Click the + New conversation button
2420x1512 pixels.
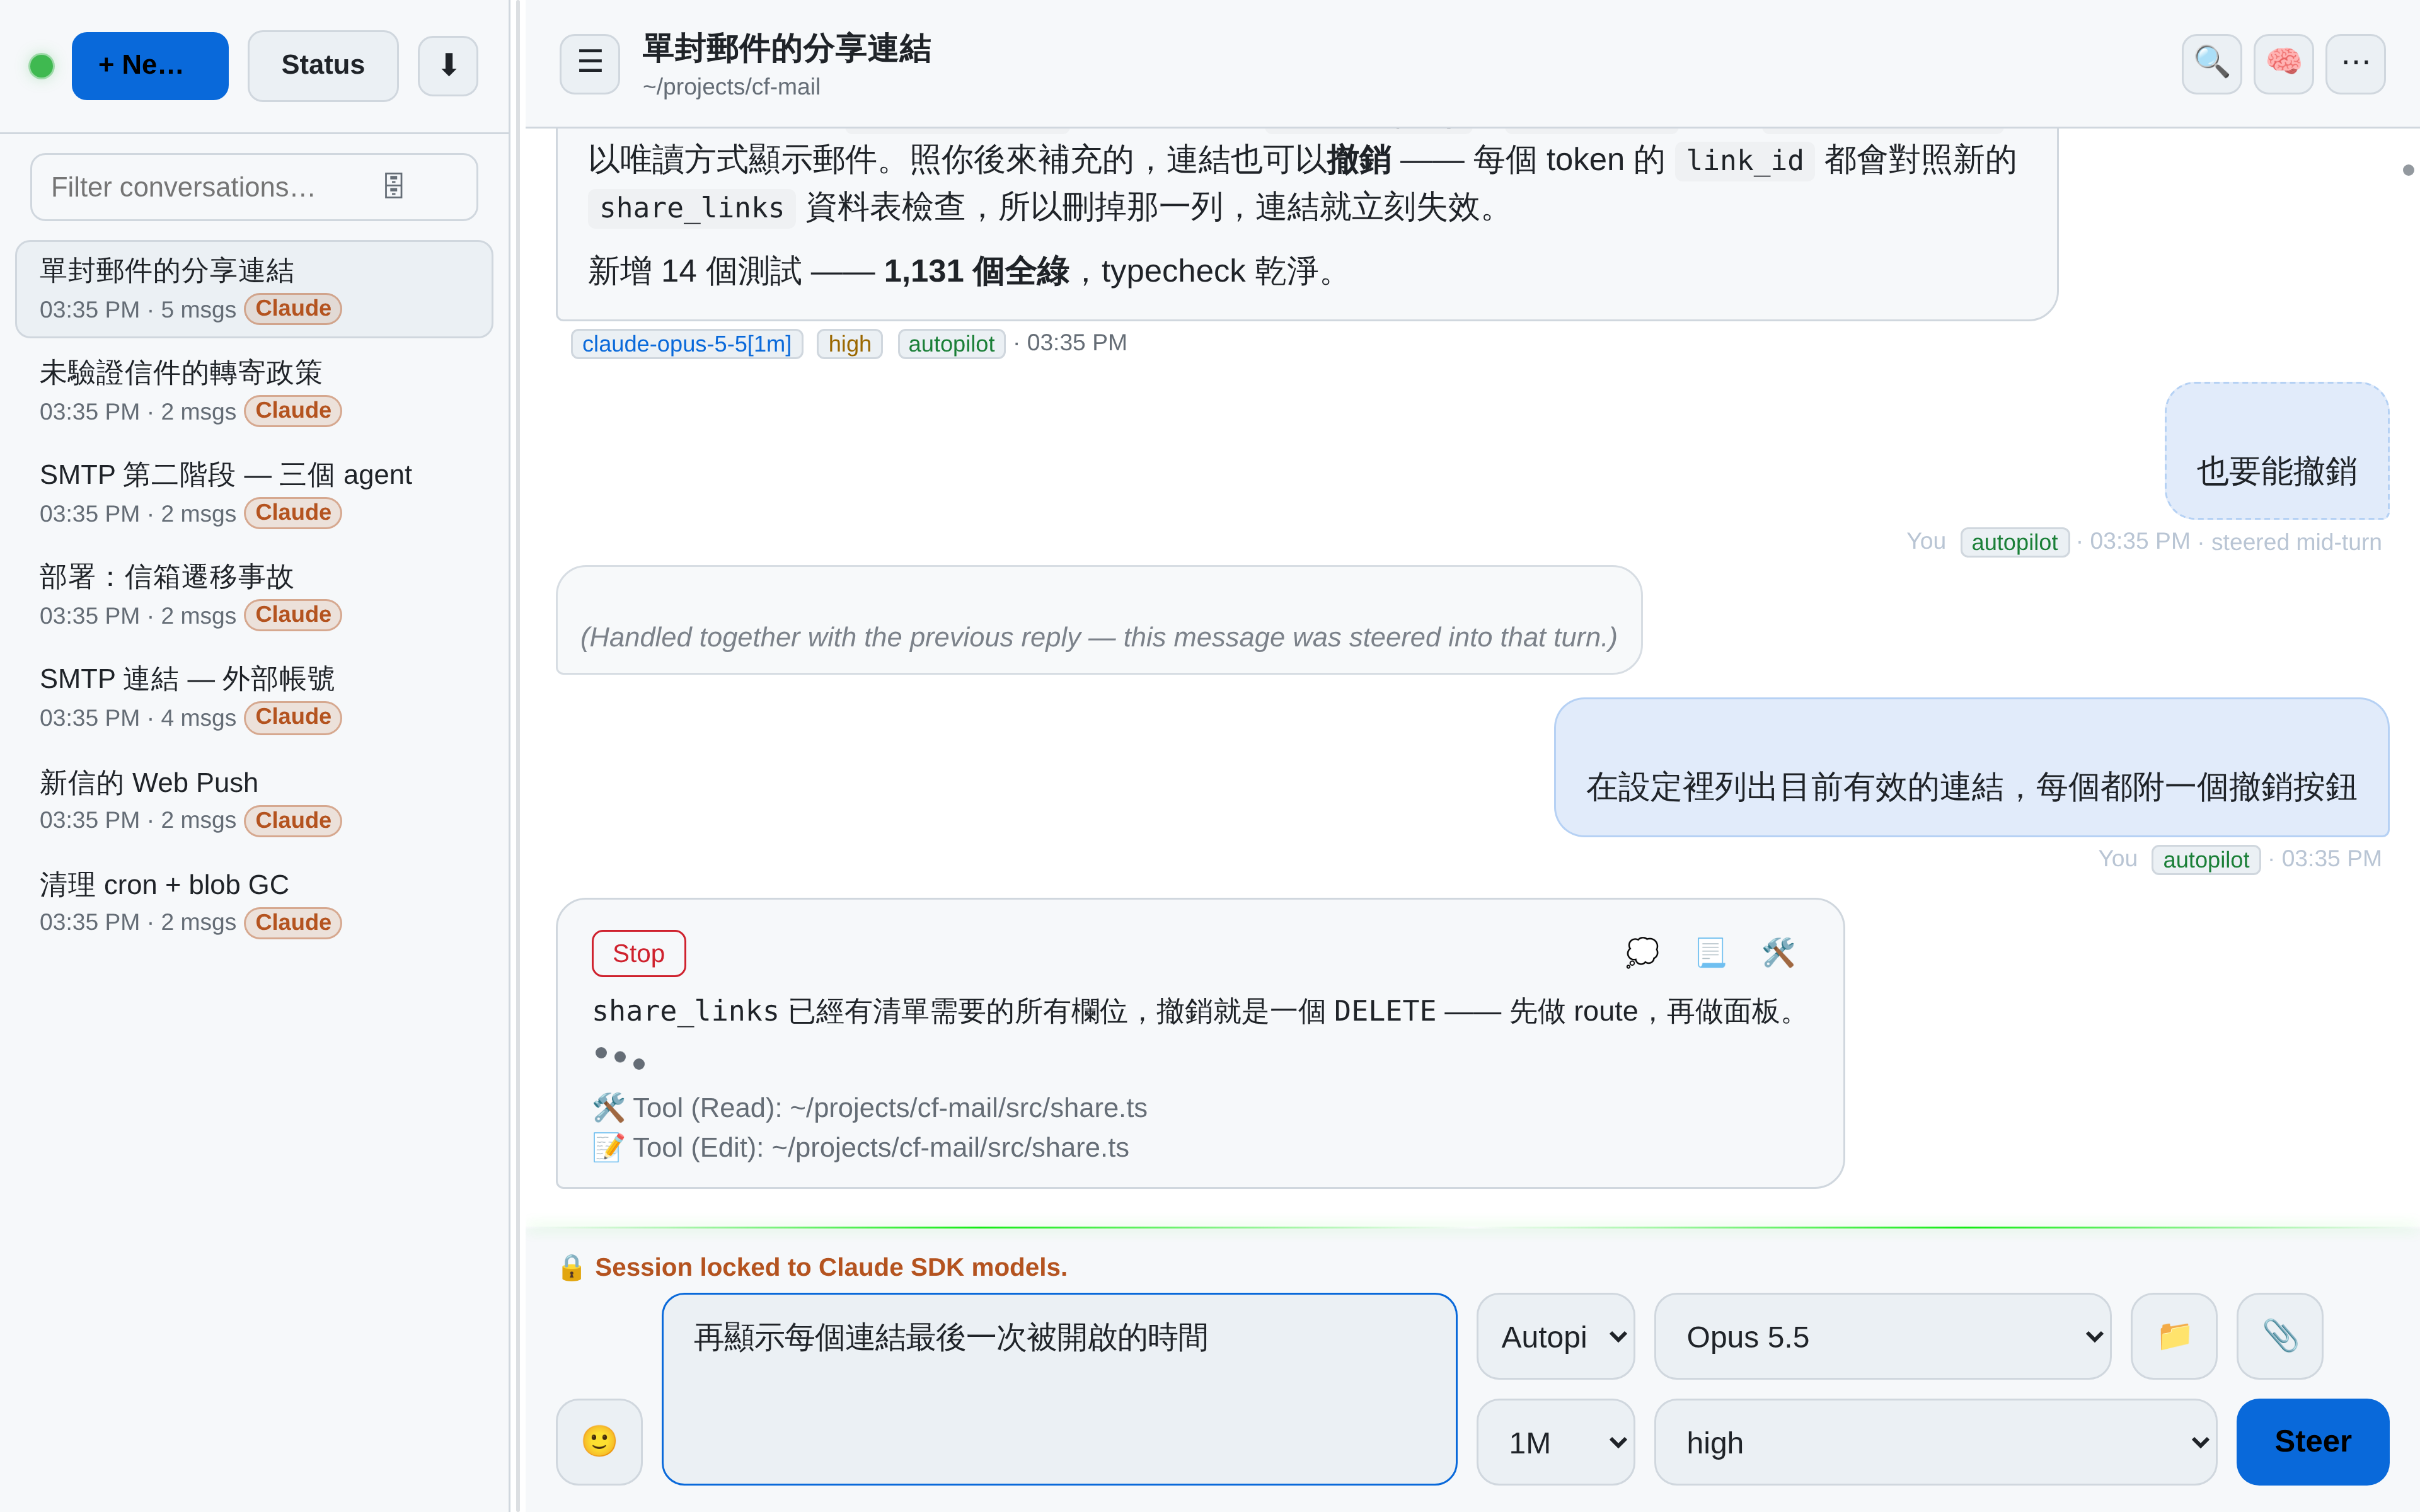click(150, 66)
